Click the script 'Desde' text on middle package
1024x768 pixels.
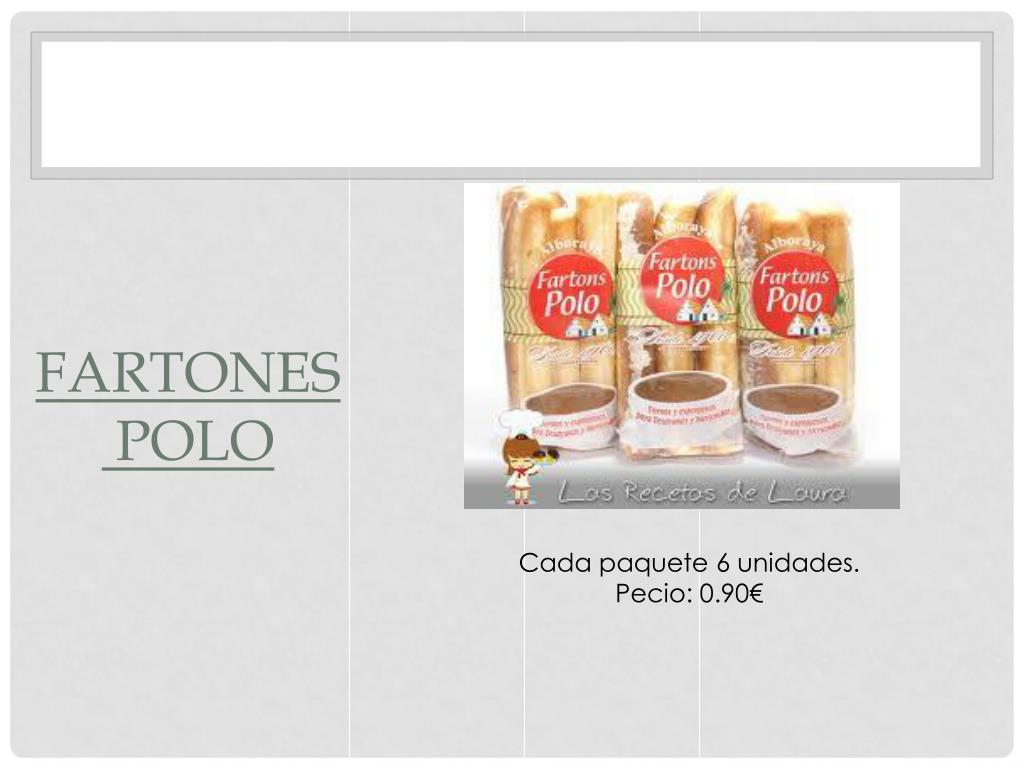[678, 338]
